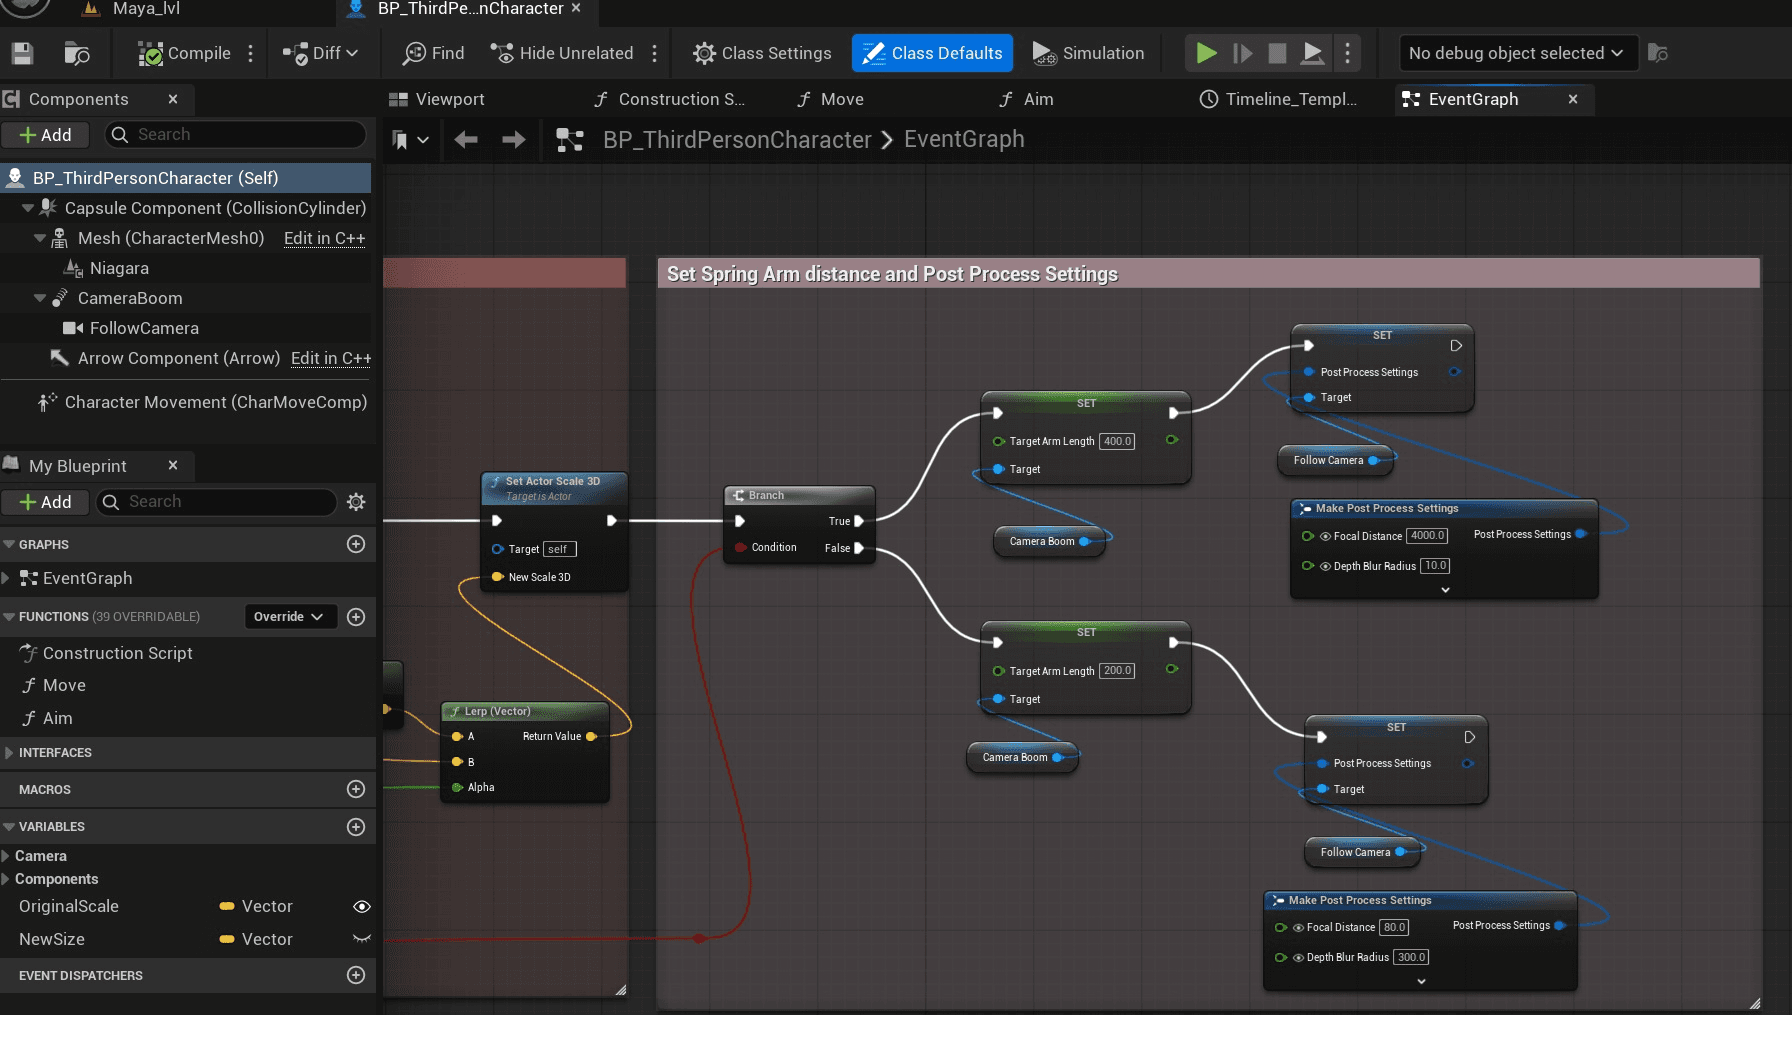Open the Override functions dropdown
The height and width of the screenshot is (1052, 1792).
click(x=289, y=617)
